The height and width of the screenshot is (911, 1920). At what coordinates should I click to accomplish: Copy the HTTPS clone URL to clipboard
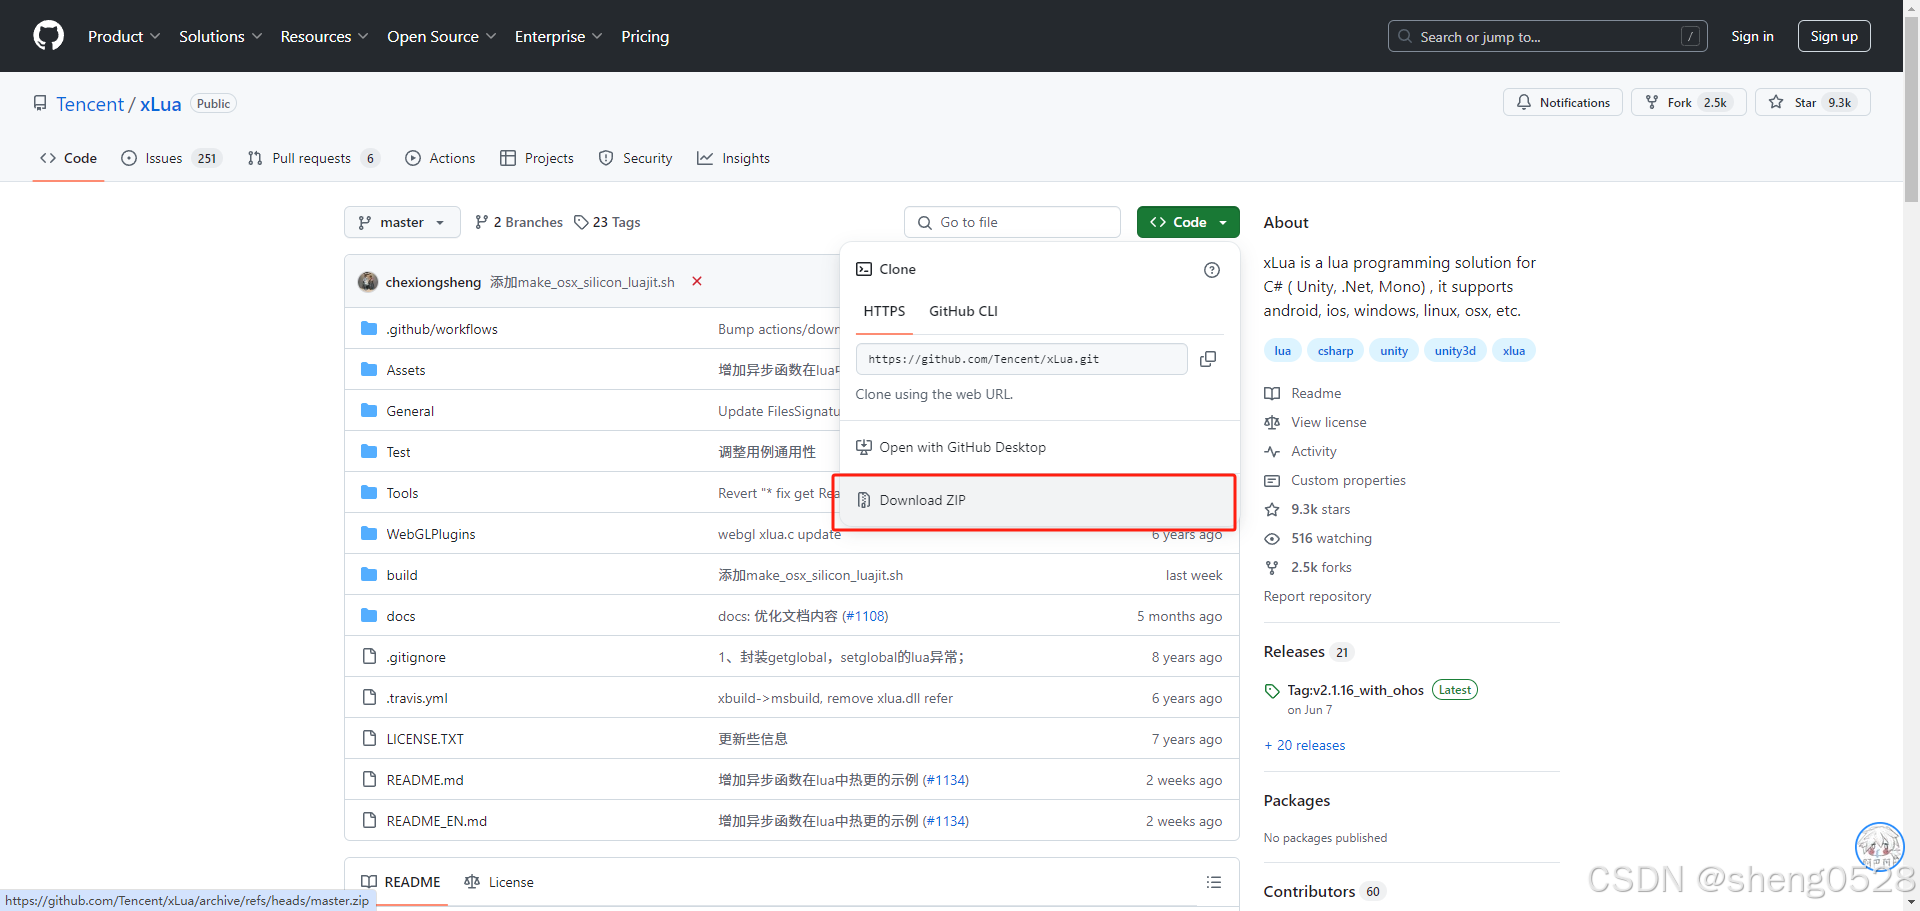coord(1208,359)
